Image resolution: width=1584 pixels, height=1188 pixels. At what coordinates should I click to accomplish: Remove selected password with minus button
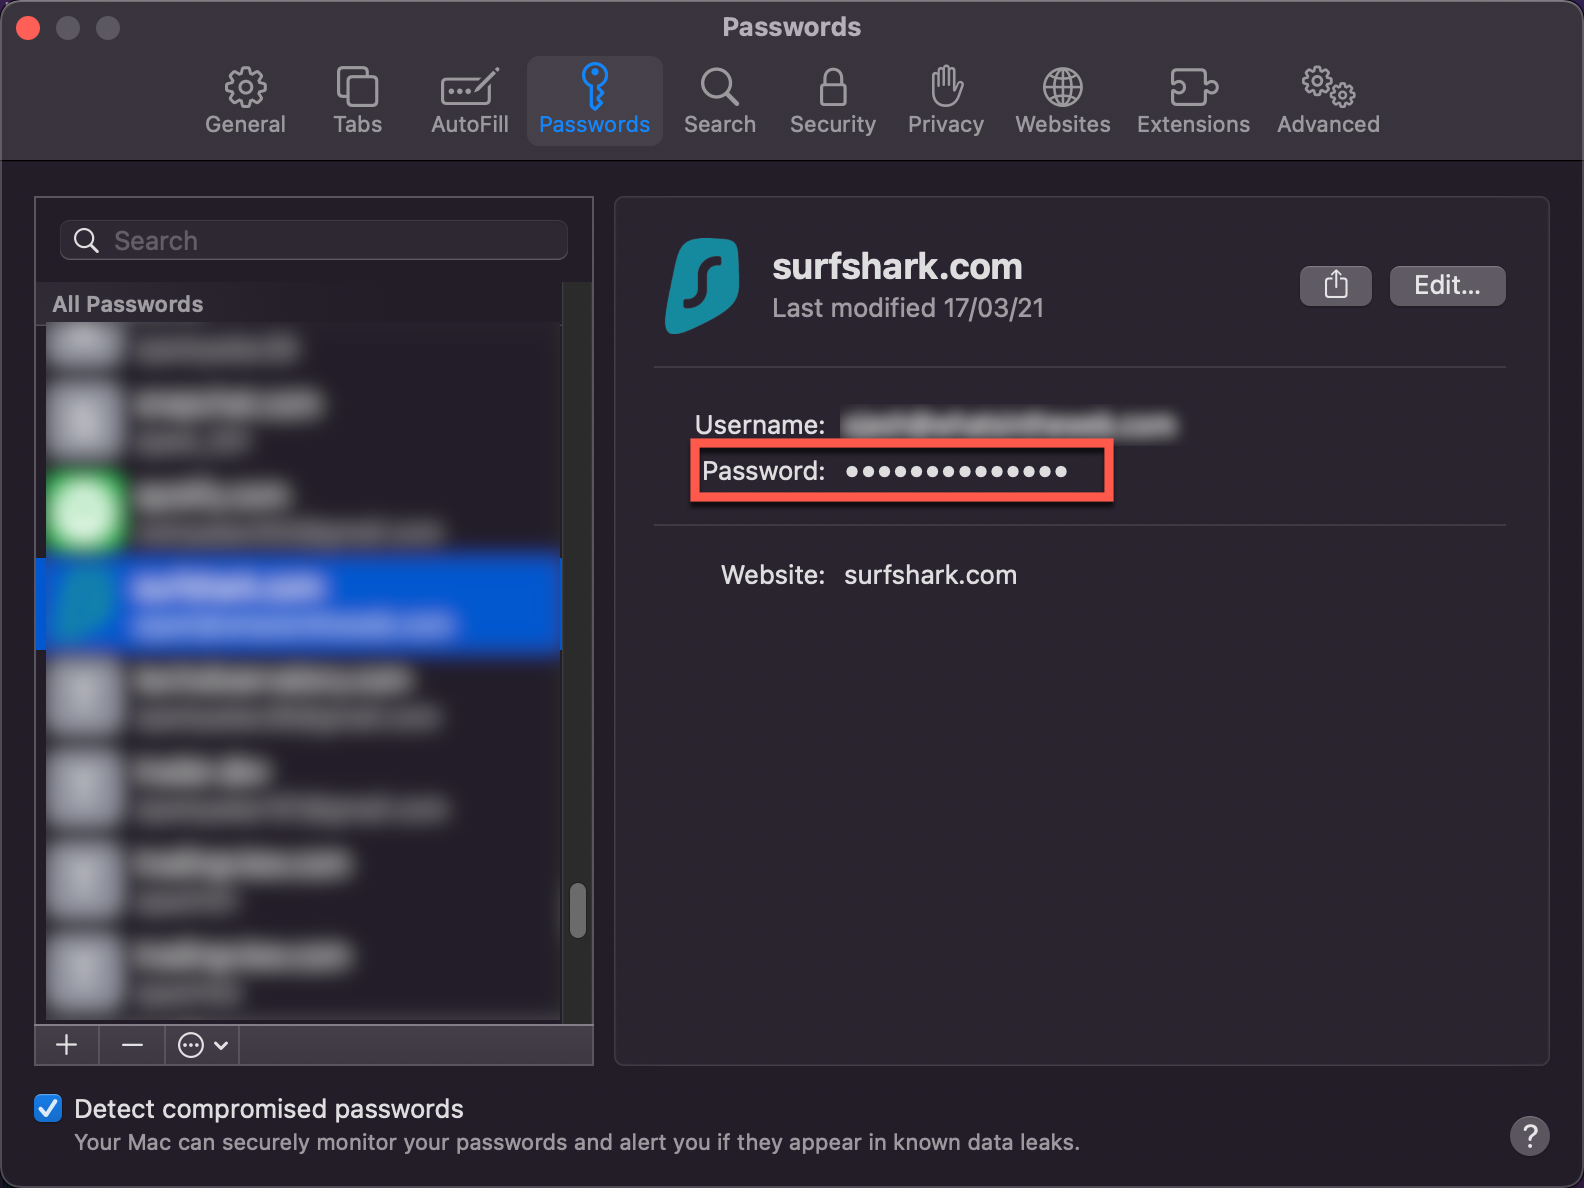click(x=132, y=1045)
